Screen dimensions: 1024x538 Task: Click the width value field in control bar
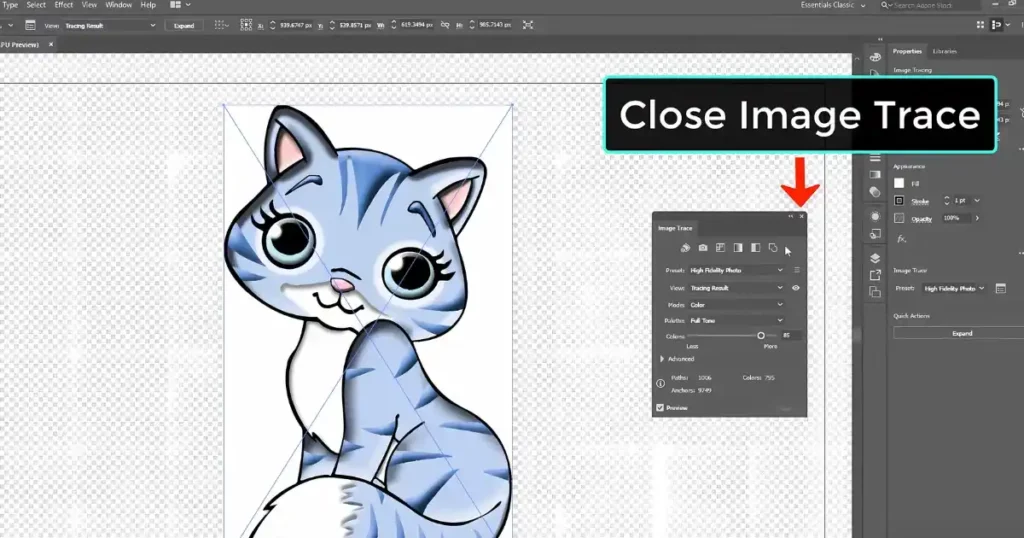coord(416,25)
